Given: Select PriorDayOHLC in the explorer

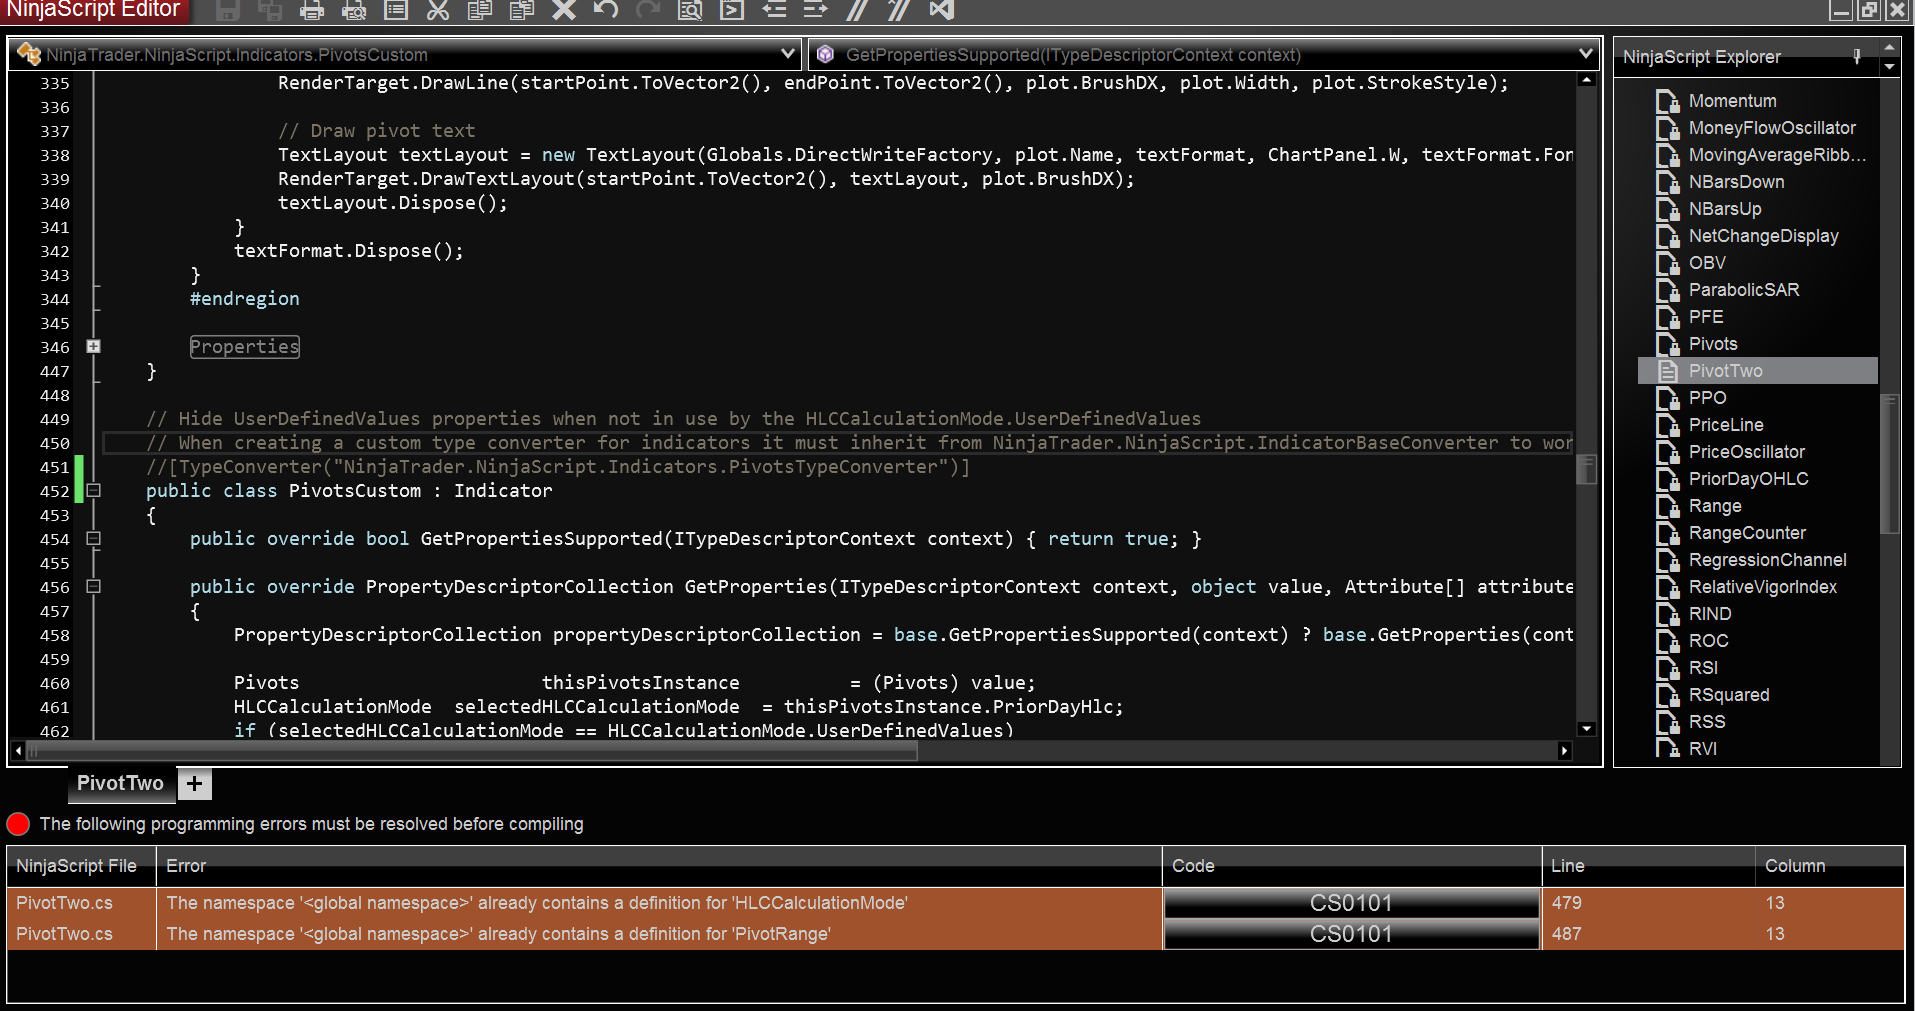Looking at the screenshot, I should pos(1748,479).
